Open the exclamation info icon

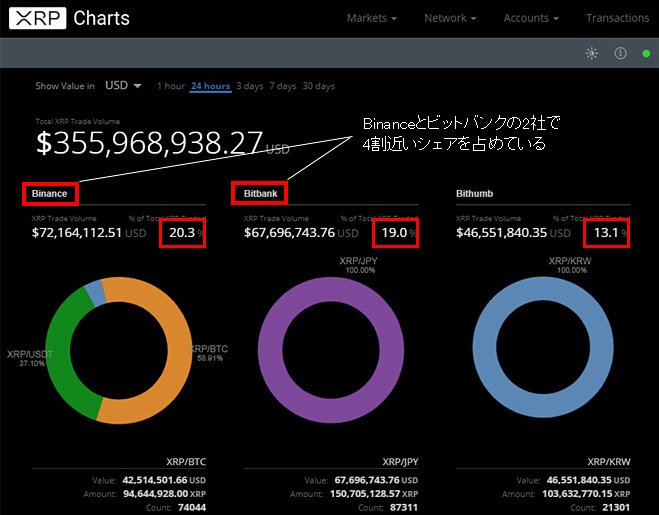pyautogui.click(x=620, y=53)
